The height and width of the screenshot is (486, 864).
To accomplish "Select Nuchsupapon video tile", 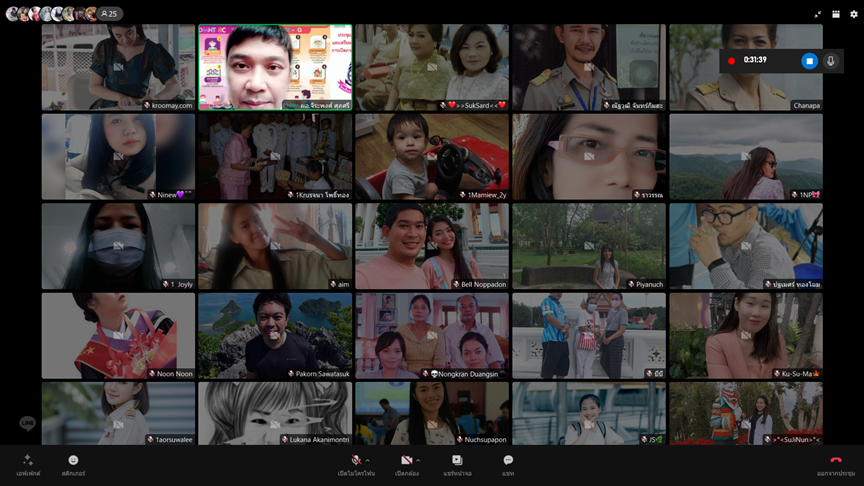I will [x=432, y=413].
